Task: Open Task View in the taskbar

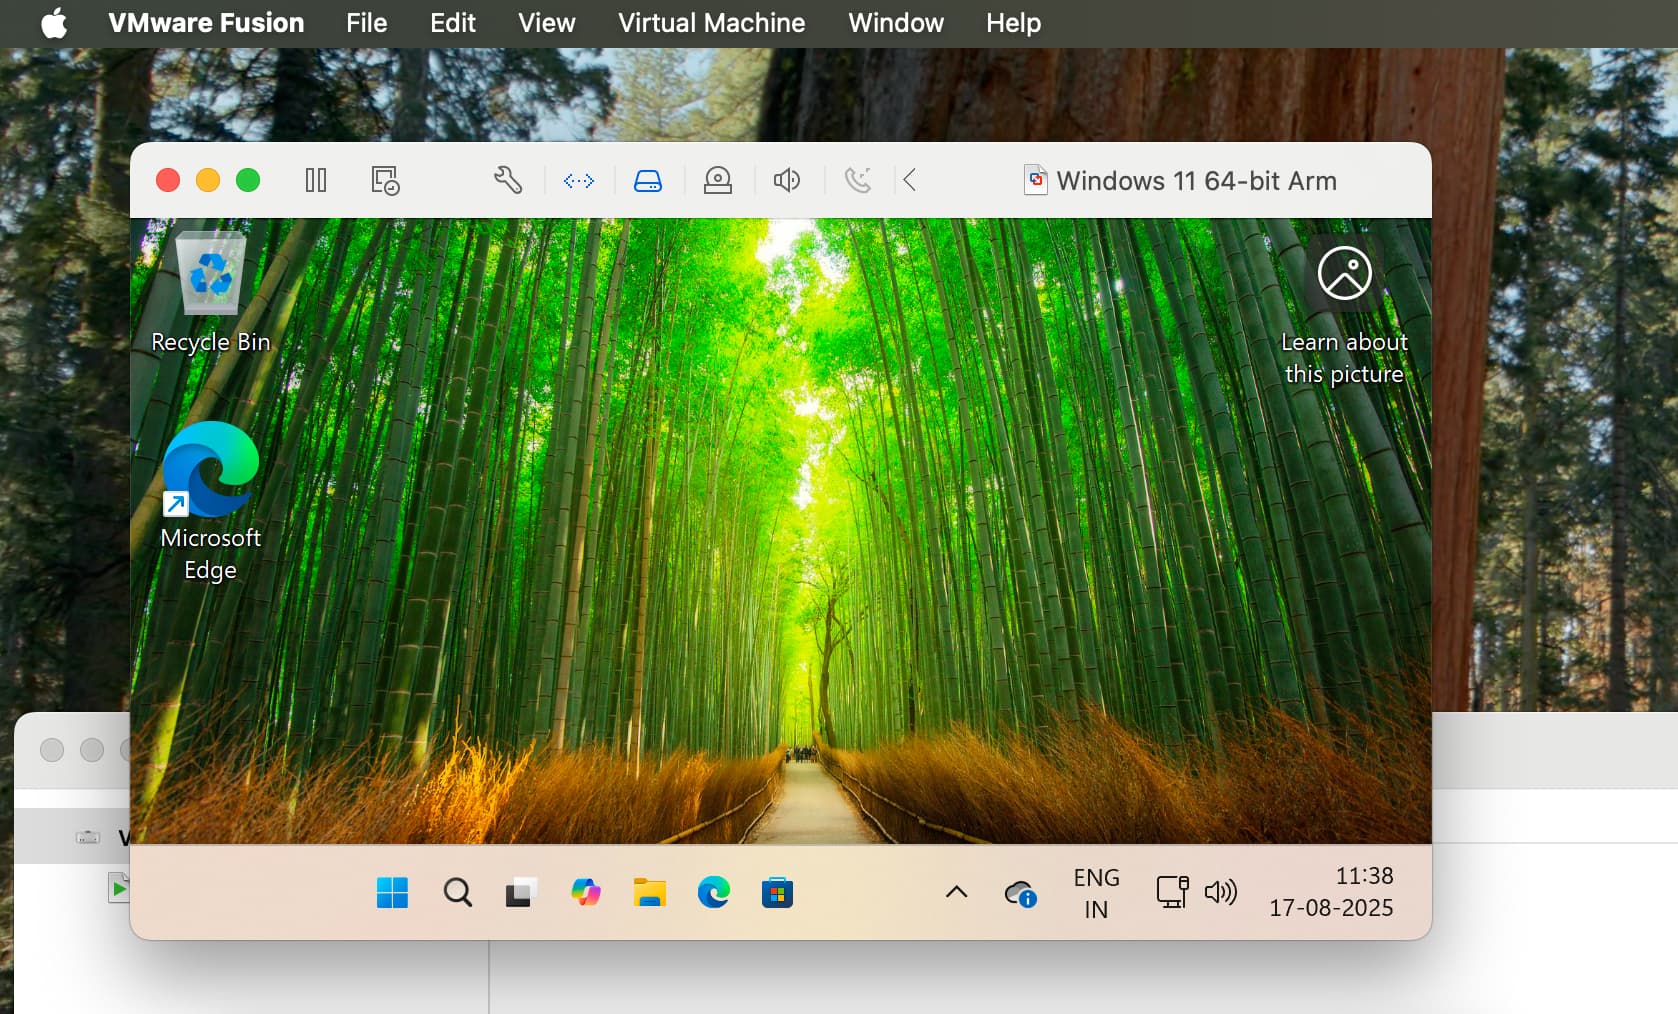Action: (521, 892)
